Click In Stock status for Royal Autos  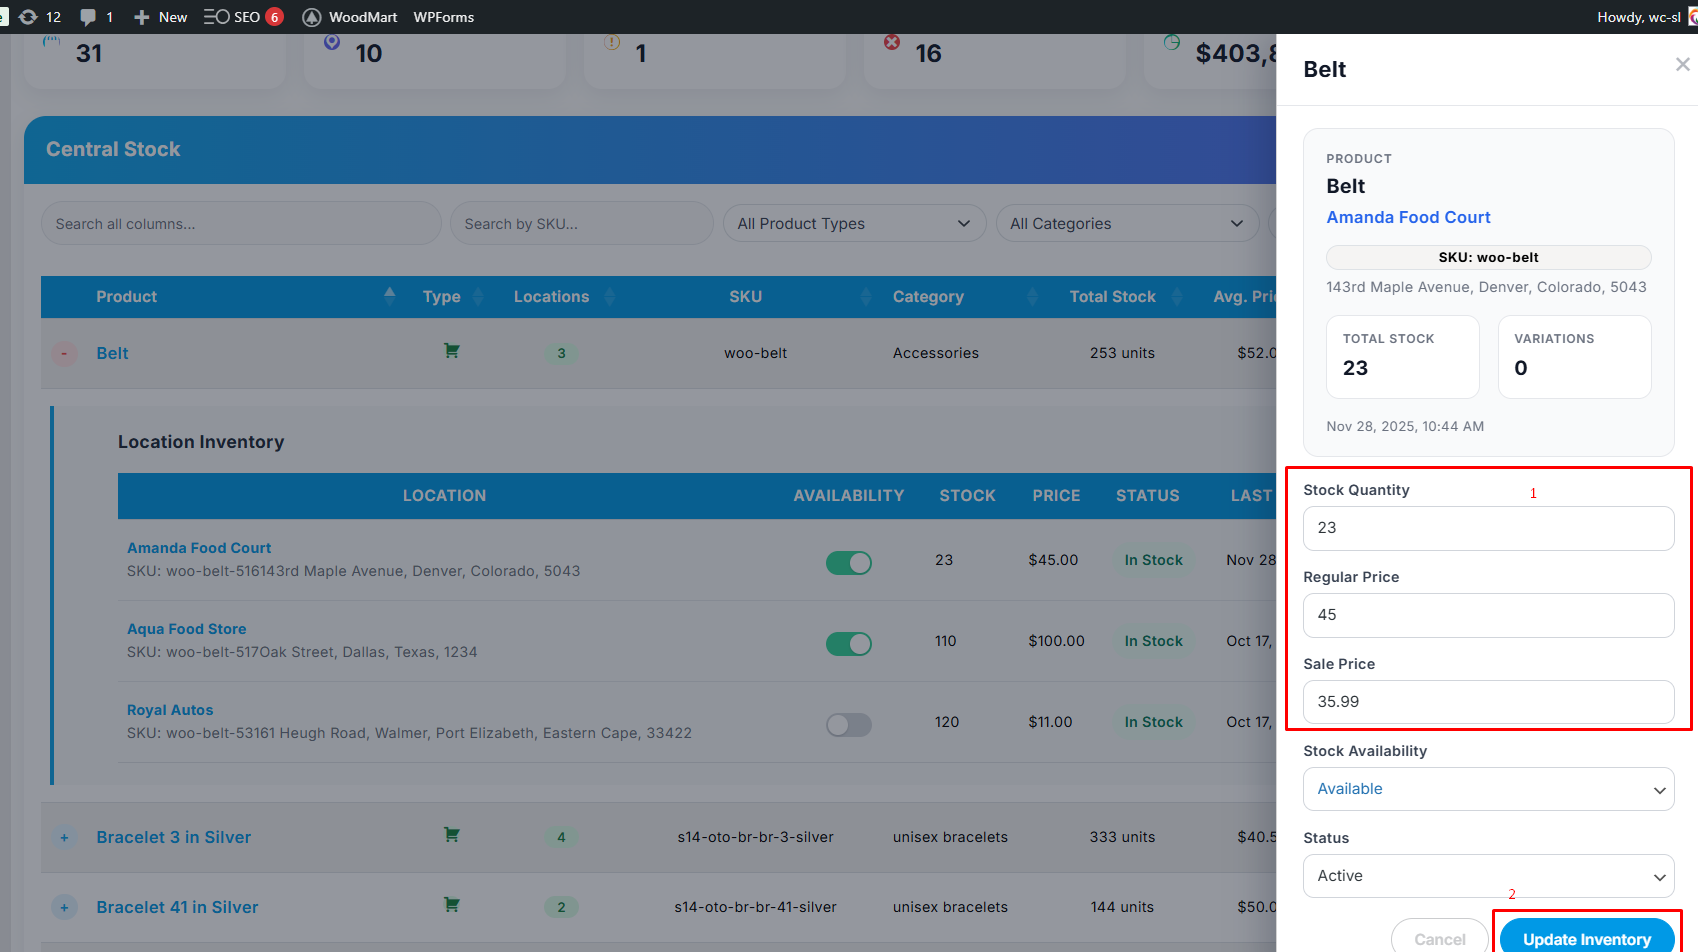pos(1153,722)
